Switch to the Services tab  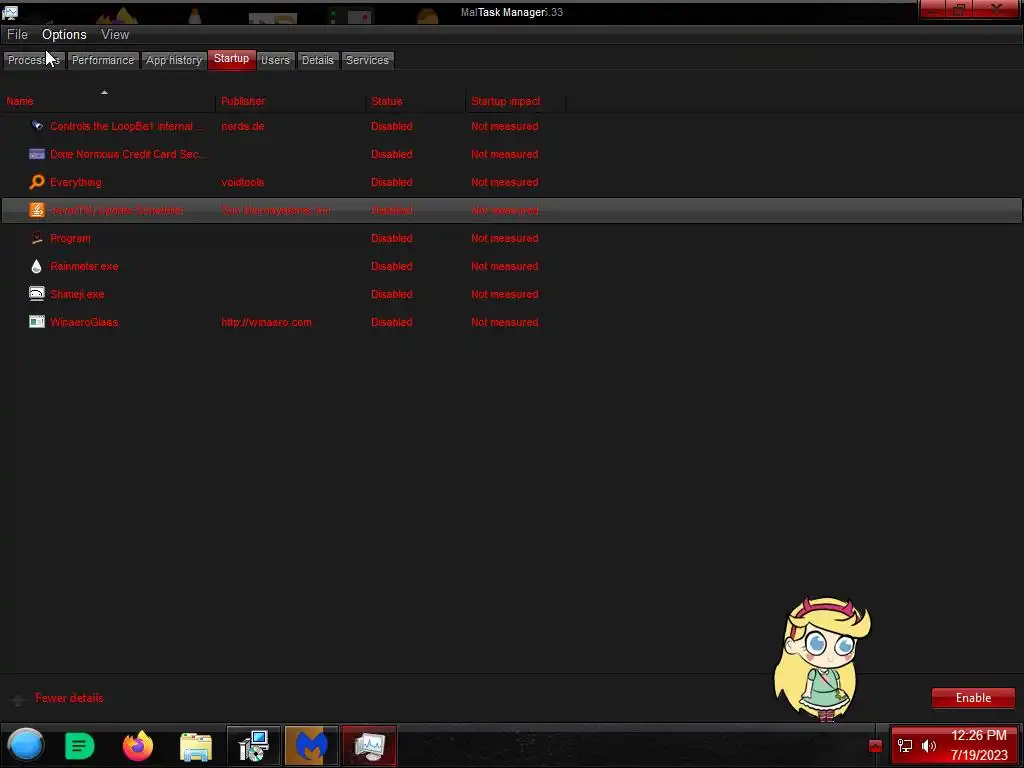tap(368, 60)
